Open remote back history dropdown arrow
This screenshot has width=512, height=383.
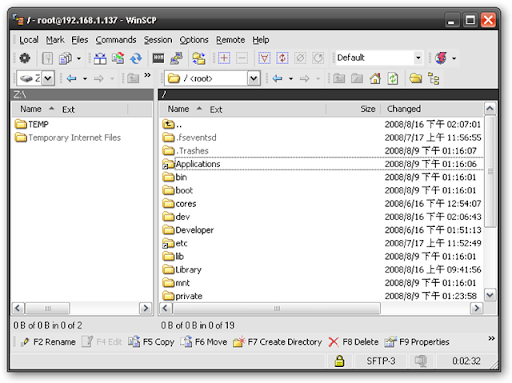pyautogui.click(x=291, y=79)
